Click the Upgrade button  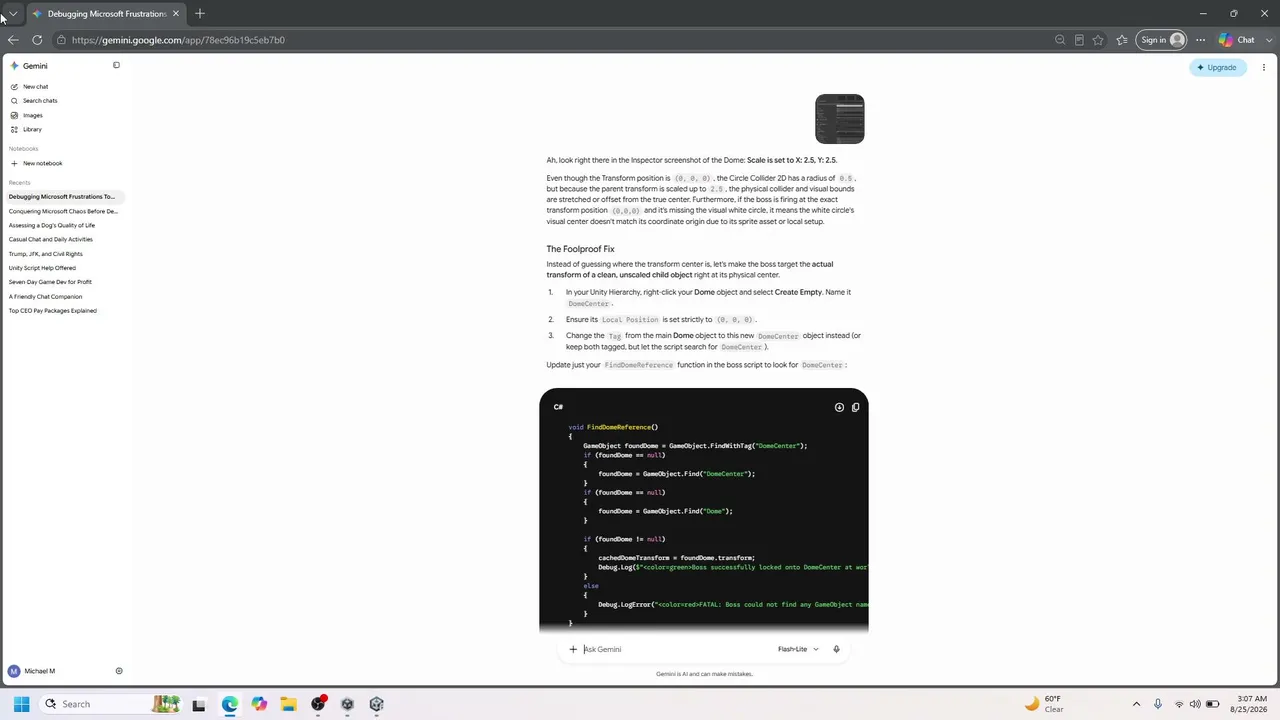pos(1218,67)
